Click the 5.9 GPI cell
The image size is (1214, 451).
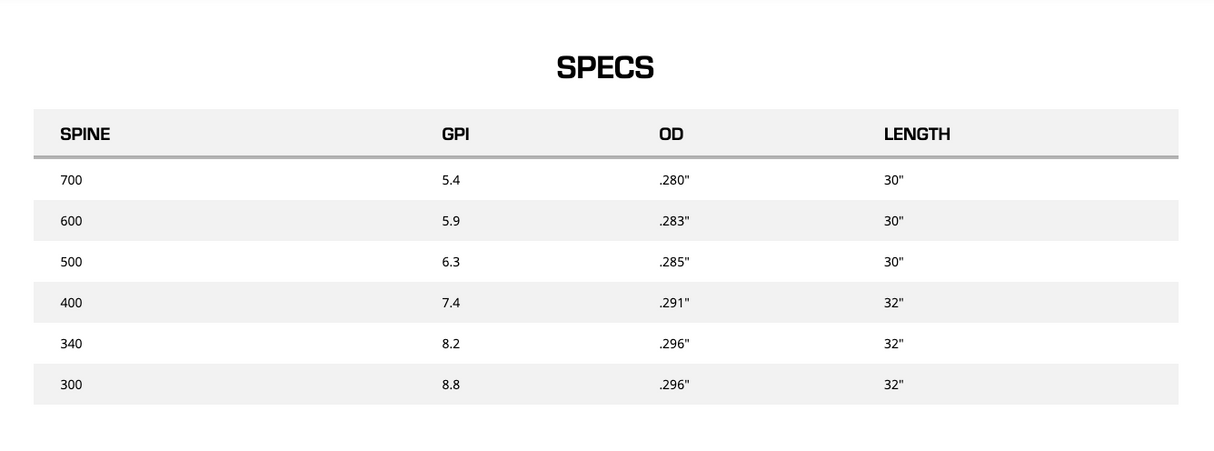click(x=451, y=221)
